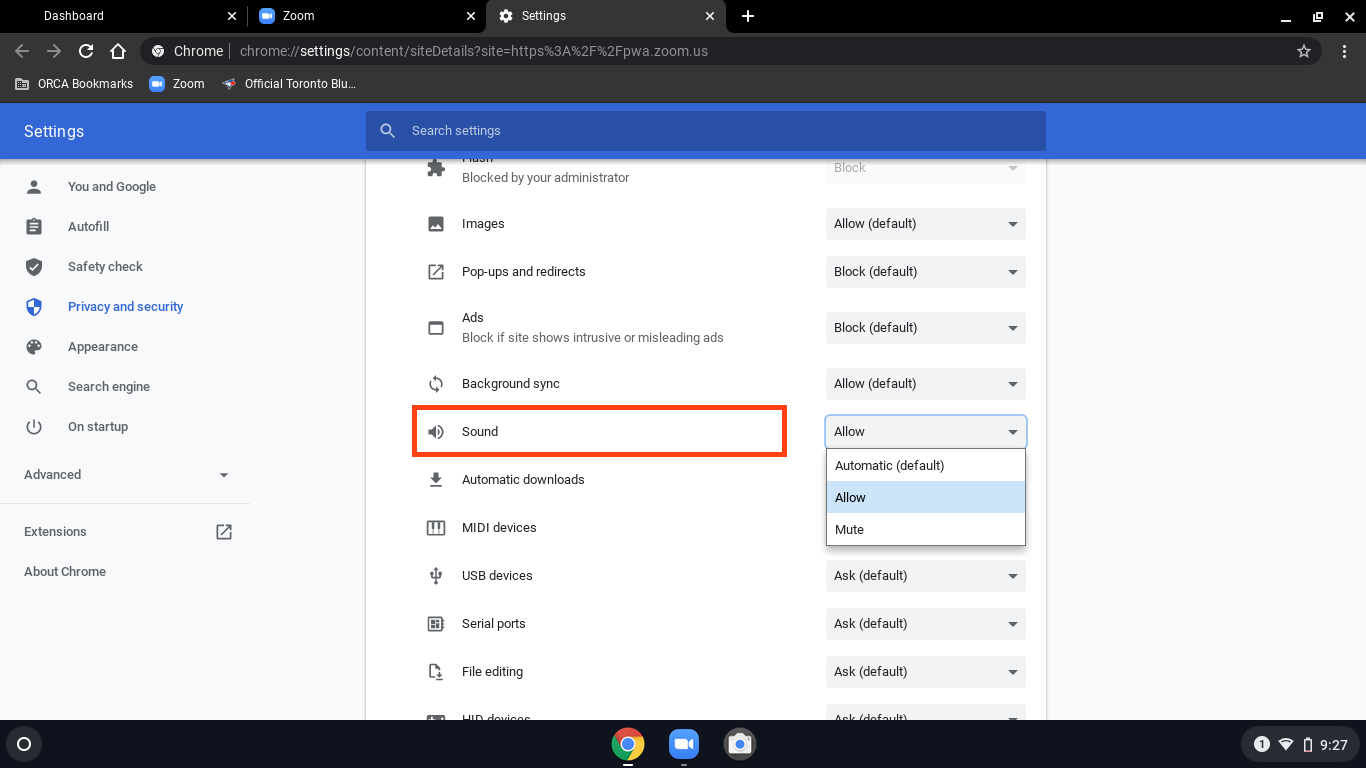The width and height of the screenshot is (1366, 768).
Task: Reload the Settings page
Action: point(86,51)
